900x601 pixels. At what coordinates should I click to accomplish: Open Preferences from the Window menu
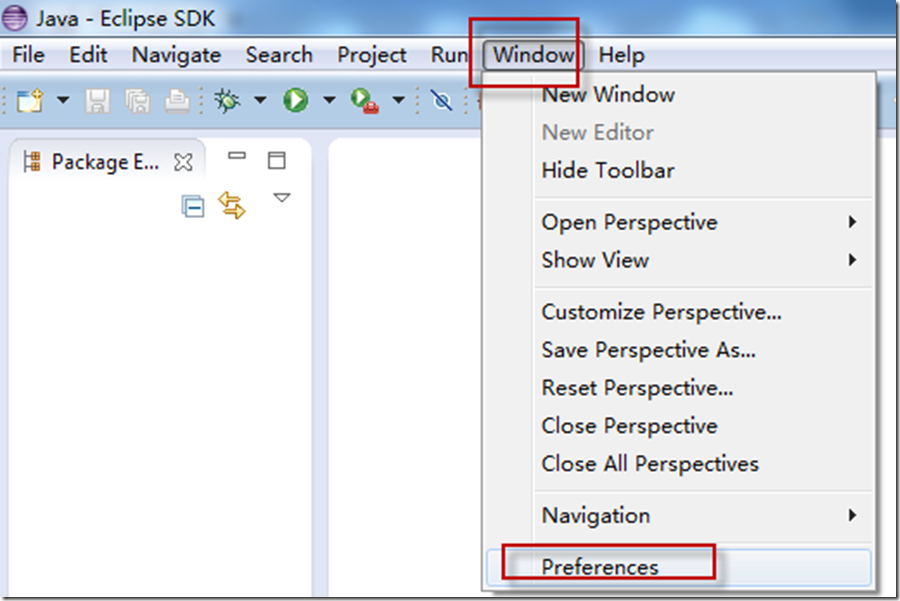click(x=678, y=567)
